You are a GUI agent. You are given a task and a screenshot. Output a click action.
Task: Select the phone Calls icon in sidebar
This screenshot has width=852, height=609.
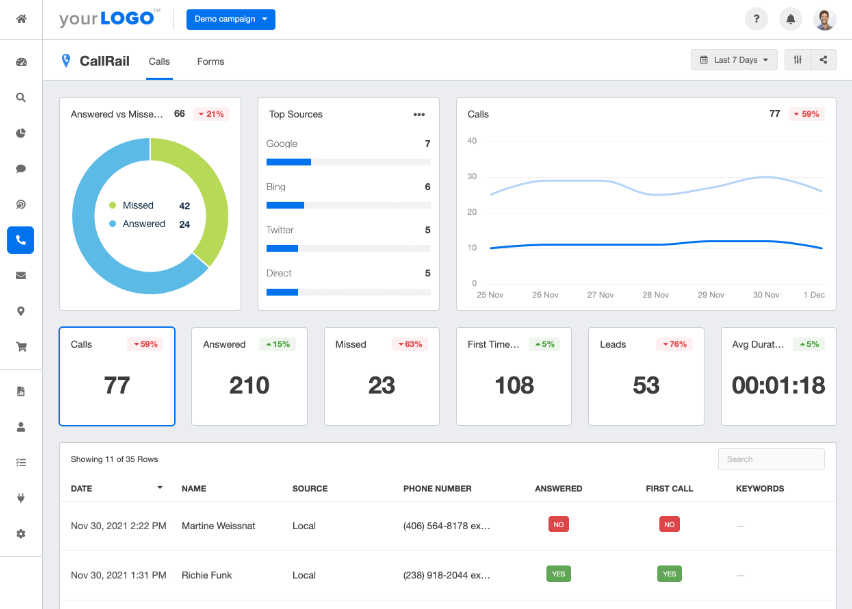point(21,240)
